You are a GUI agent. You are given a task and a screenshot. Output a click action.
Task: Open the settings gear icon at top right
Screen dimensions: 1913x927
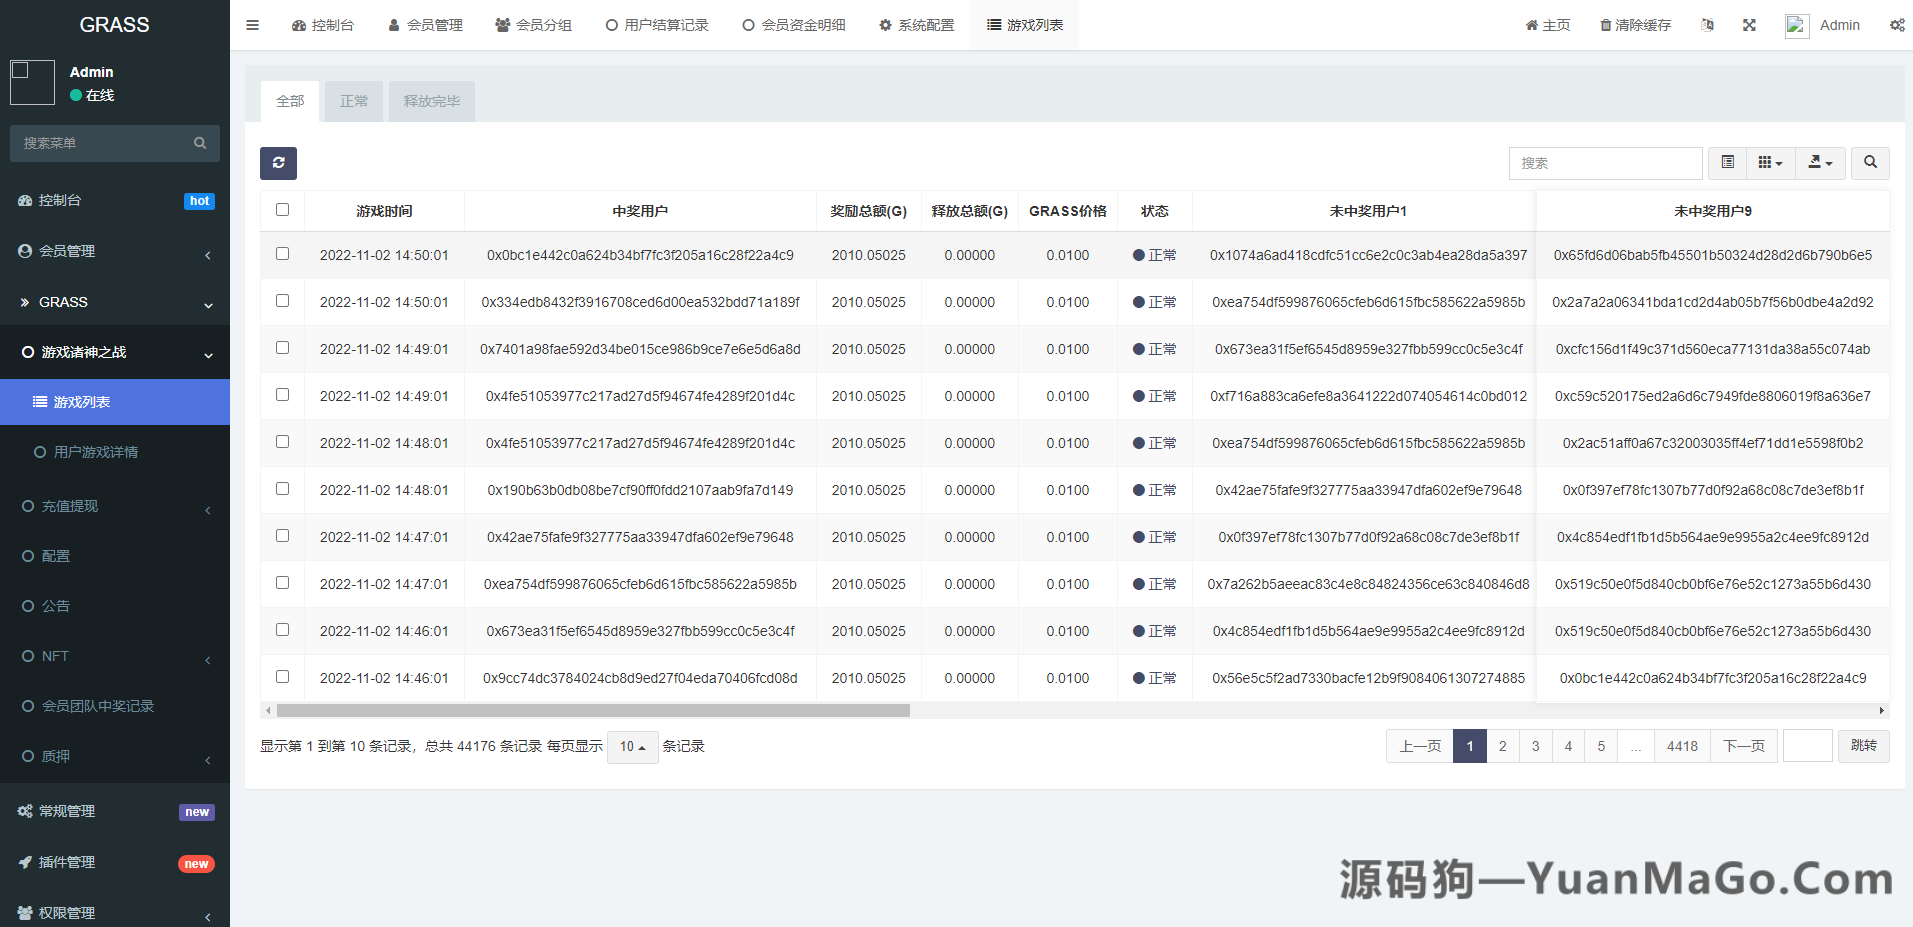point(1897,25)
